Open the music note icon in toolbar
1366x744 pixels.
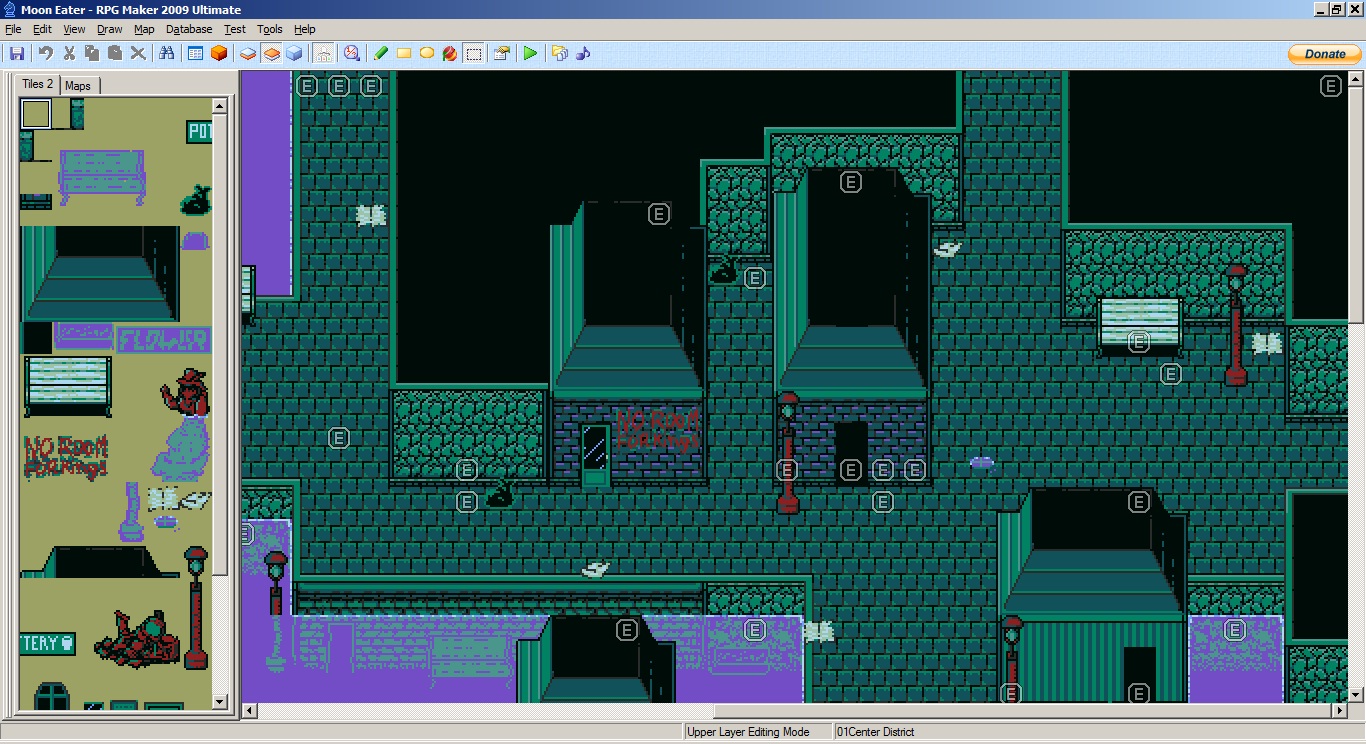pyautogui.click(x=584, y=53)
